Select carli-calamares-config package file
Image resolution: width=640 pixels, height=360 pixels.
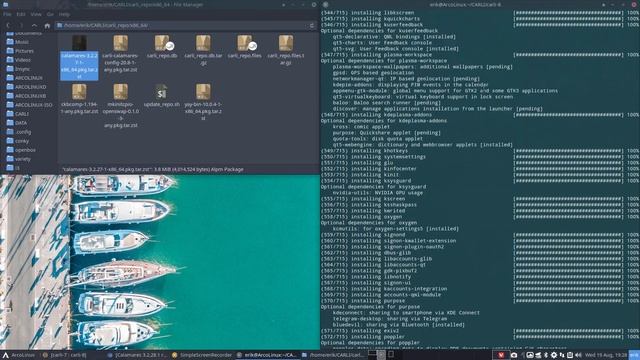(x=120, y=54)
